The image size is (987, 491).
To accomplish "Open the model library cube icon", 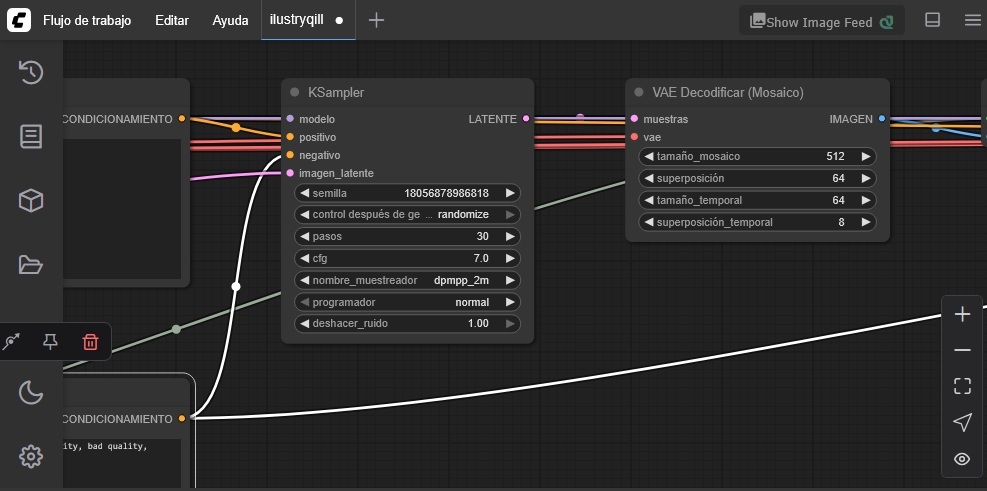I will coord(31,201).
